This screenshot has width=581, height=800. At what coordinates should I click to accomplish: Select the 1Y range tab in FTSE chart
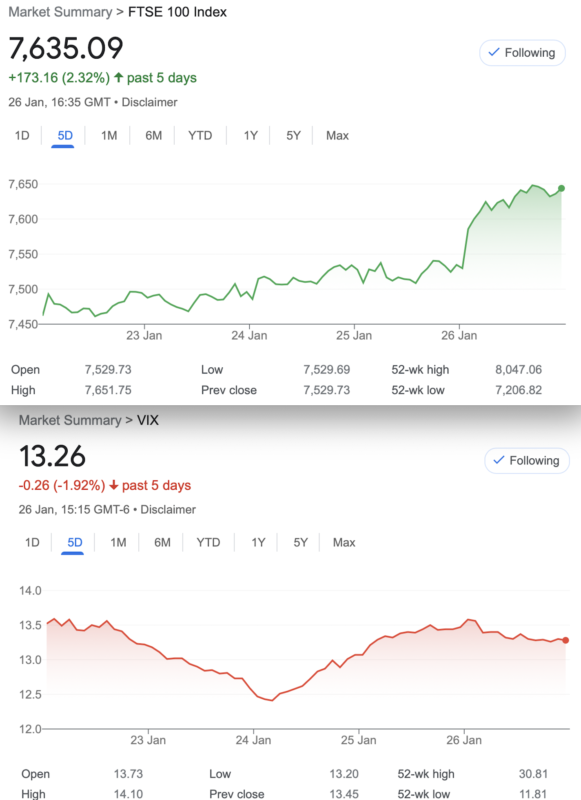[250, 136]
